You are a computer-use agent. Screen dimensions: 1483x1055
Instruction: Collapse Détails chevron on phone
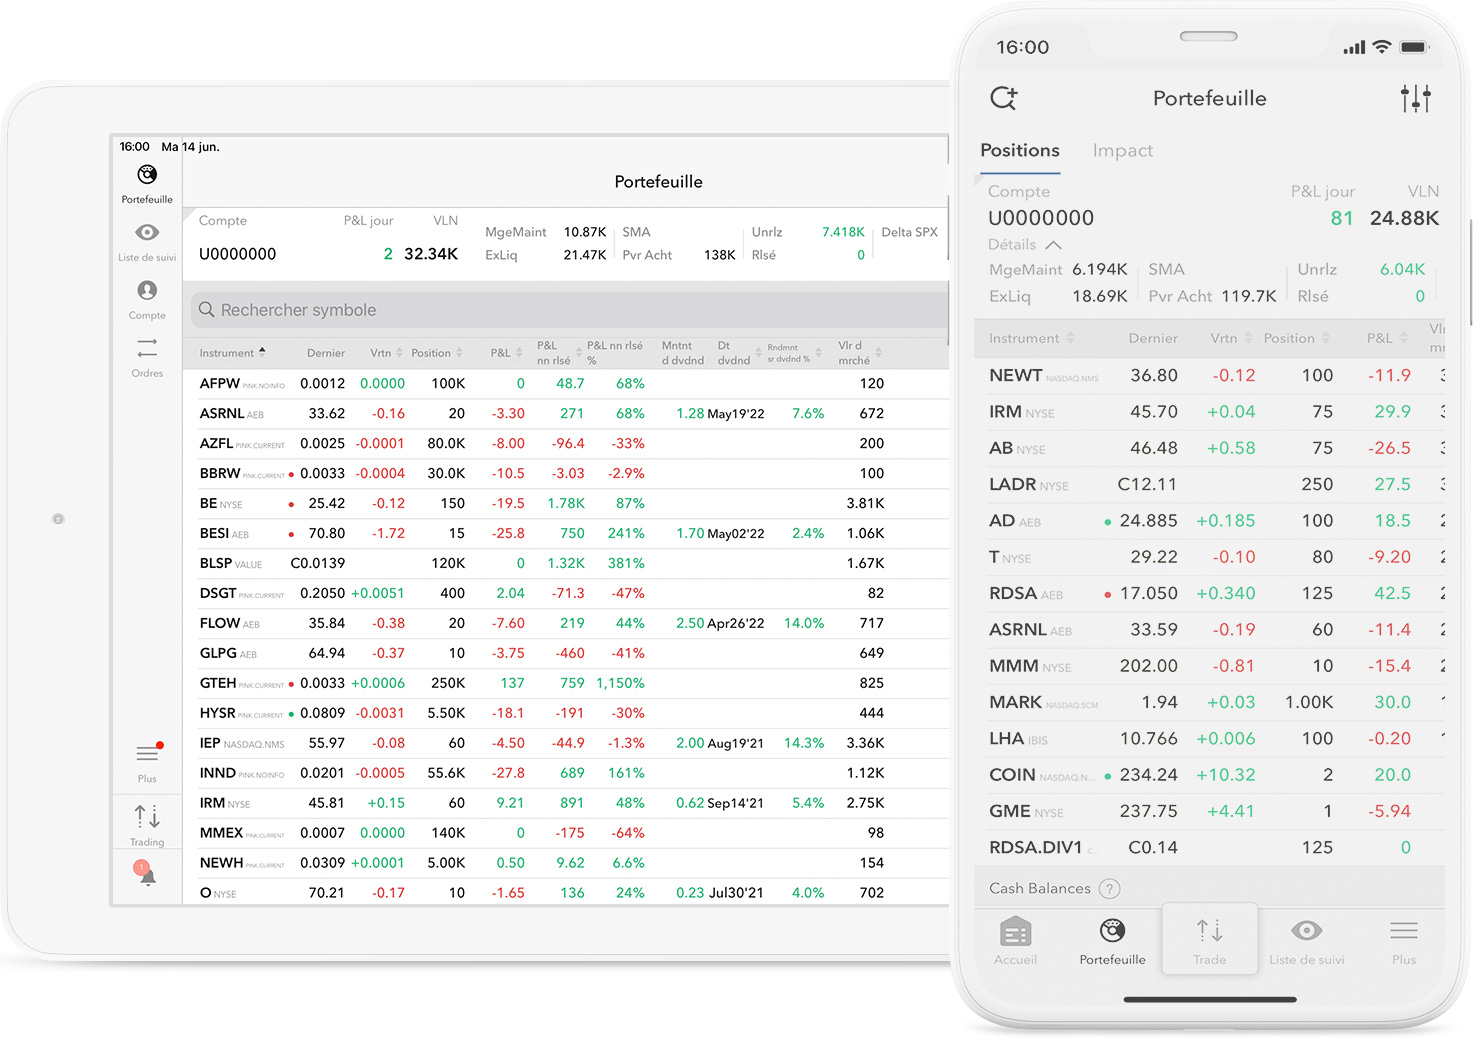1053,245
